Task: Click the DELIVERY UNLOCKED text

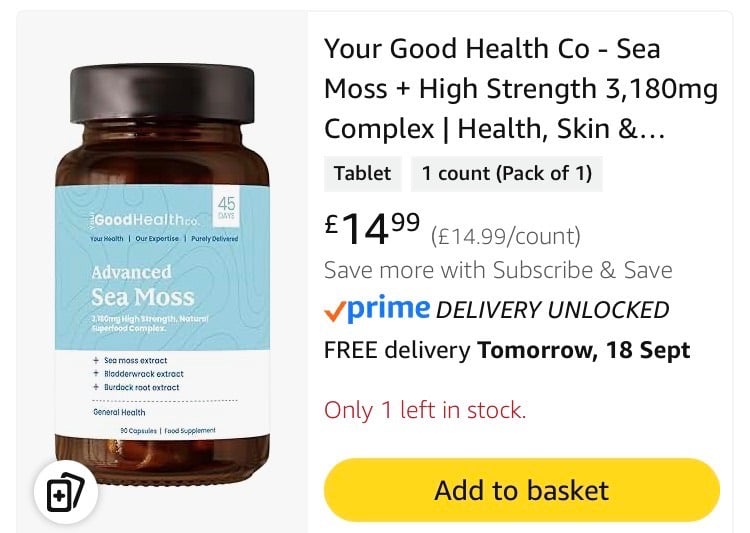Action: click(552, 310)
